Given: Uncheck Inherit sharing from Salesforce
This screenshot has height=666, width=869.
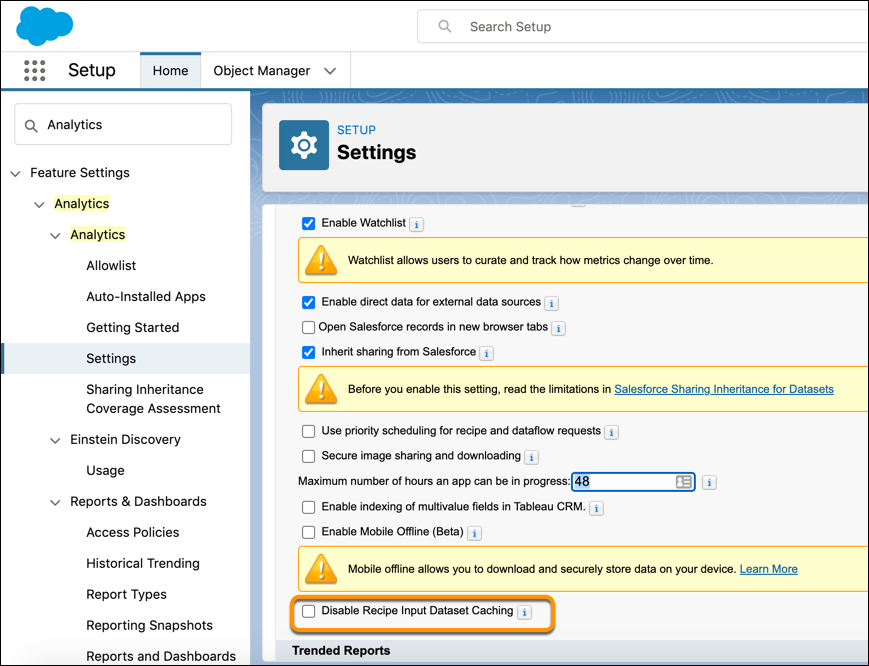Looking at the screenshot, I should [x=308, y=352].
